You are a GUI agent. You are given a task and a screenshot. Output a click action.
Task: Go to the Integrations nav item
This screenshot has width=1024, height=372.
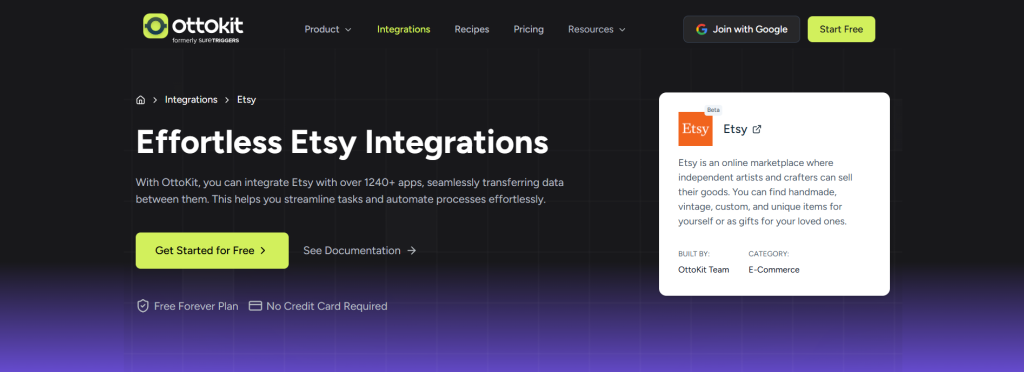tap(404, 29)
